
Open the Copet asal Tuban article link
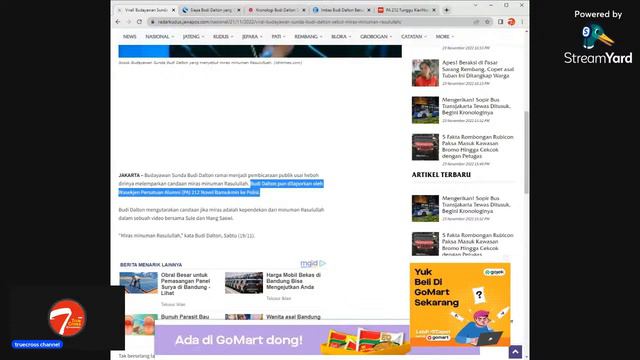point(478,69)
